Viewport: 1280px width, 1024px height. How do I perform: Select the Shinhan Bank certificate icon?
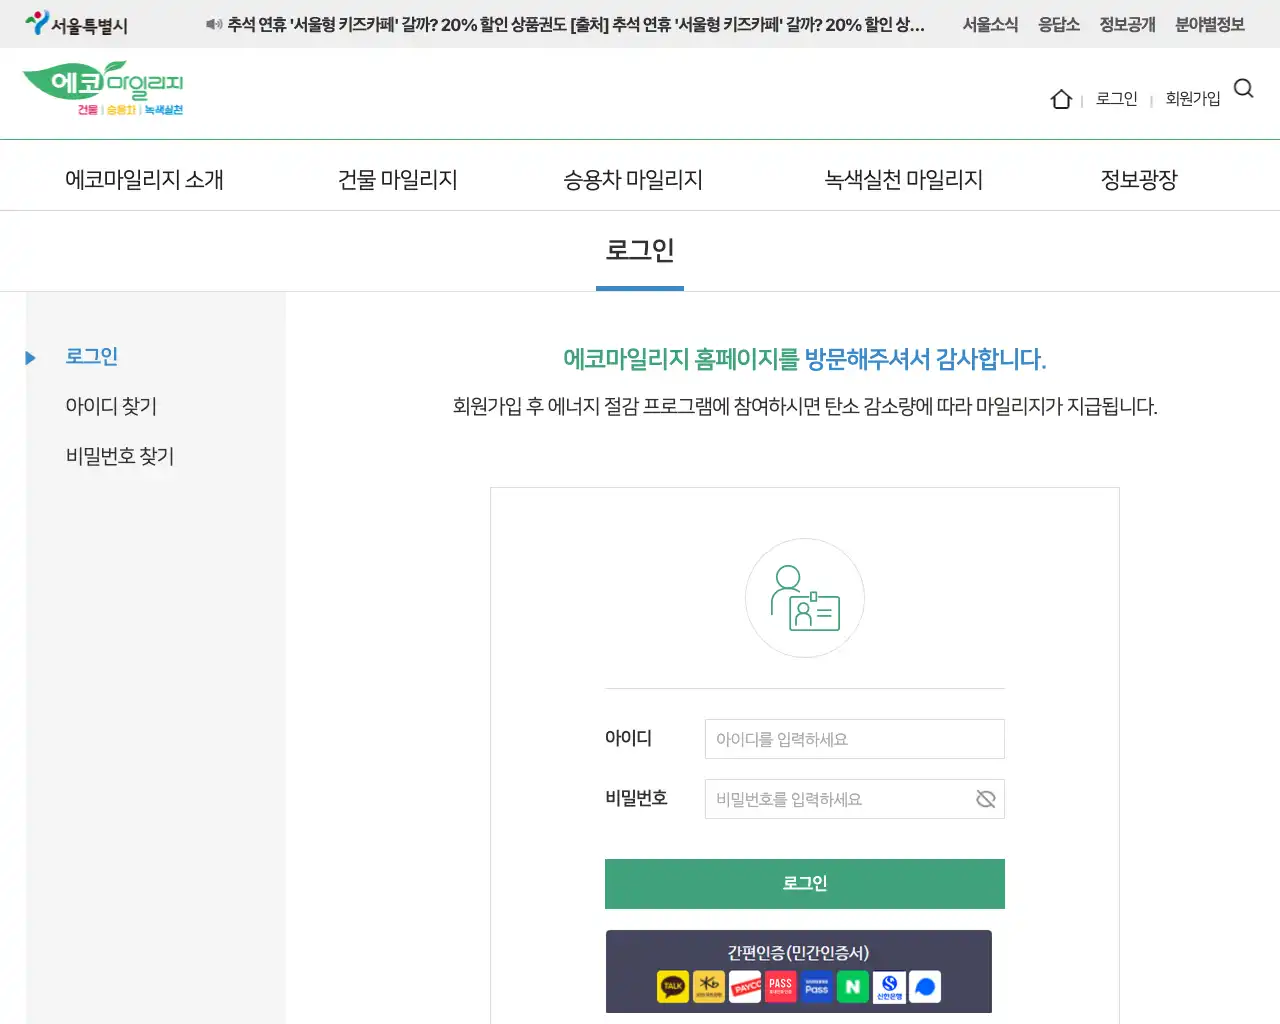pos(889,987)
